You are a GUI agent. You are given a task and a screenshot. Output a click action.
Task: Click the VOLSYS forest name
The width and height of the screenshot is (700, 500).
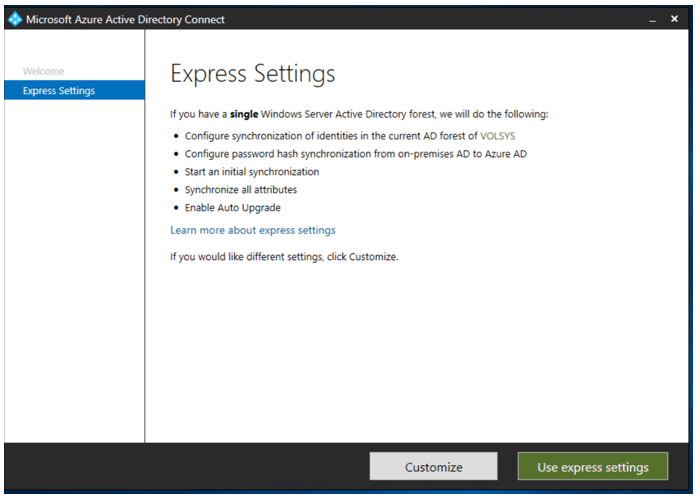tap(498, 135)
